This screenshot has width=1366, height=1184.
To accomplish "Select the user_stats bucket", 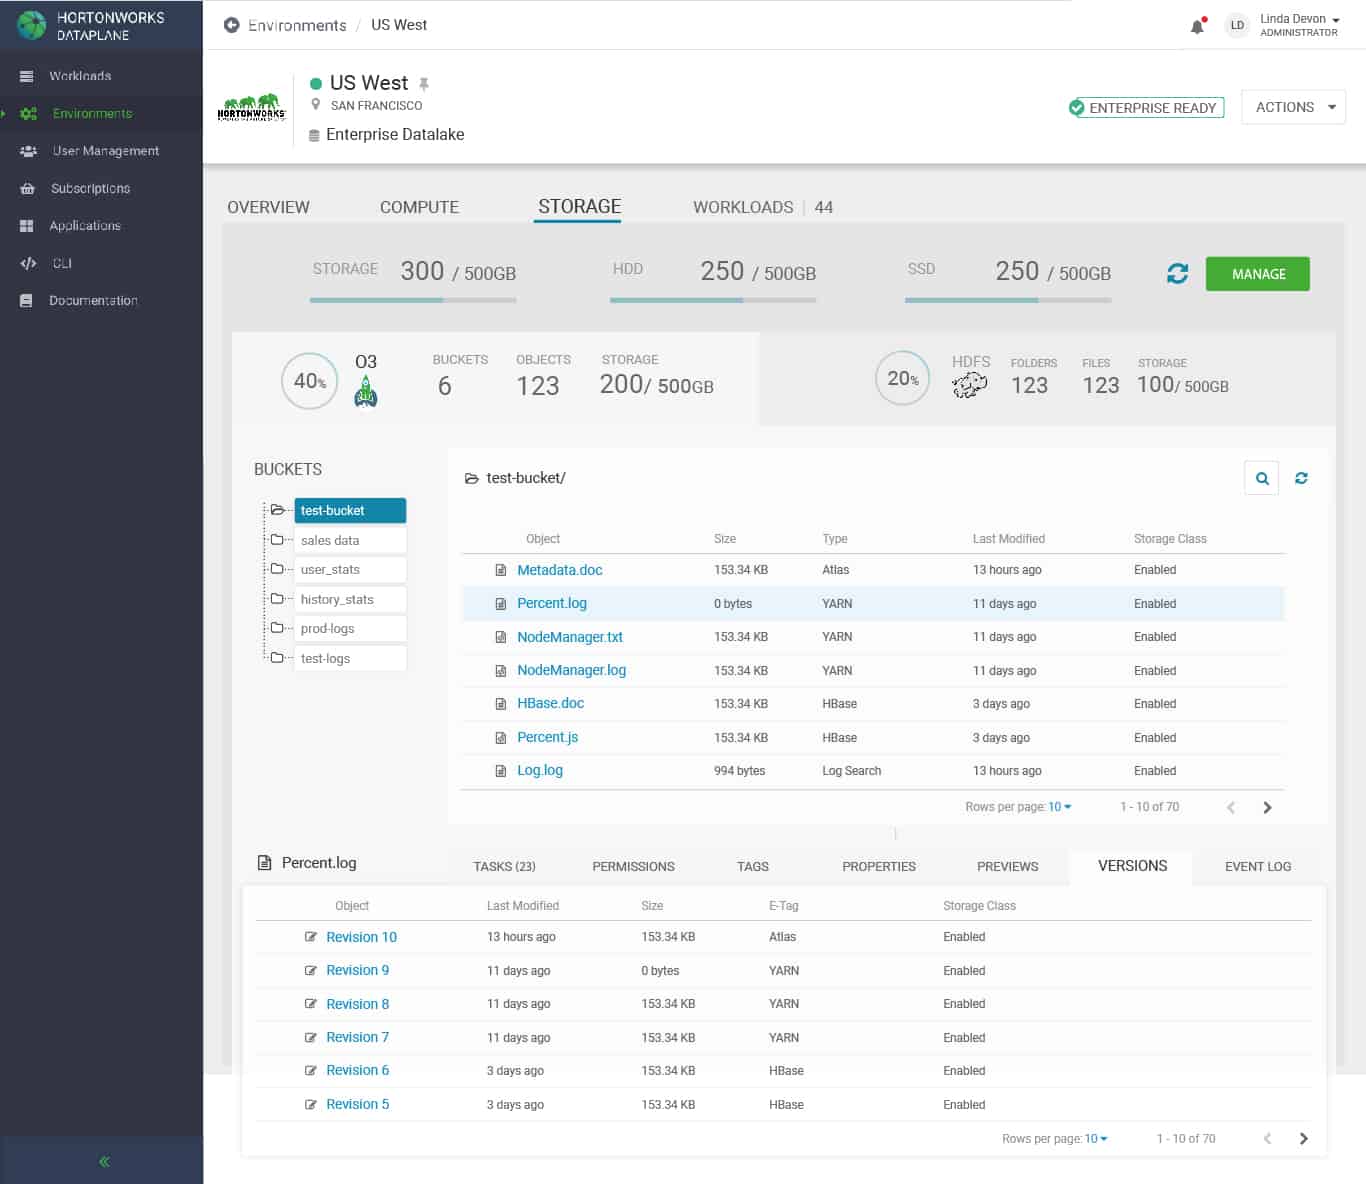I will (x=349, y=569).
